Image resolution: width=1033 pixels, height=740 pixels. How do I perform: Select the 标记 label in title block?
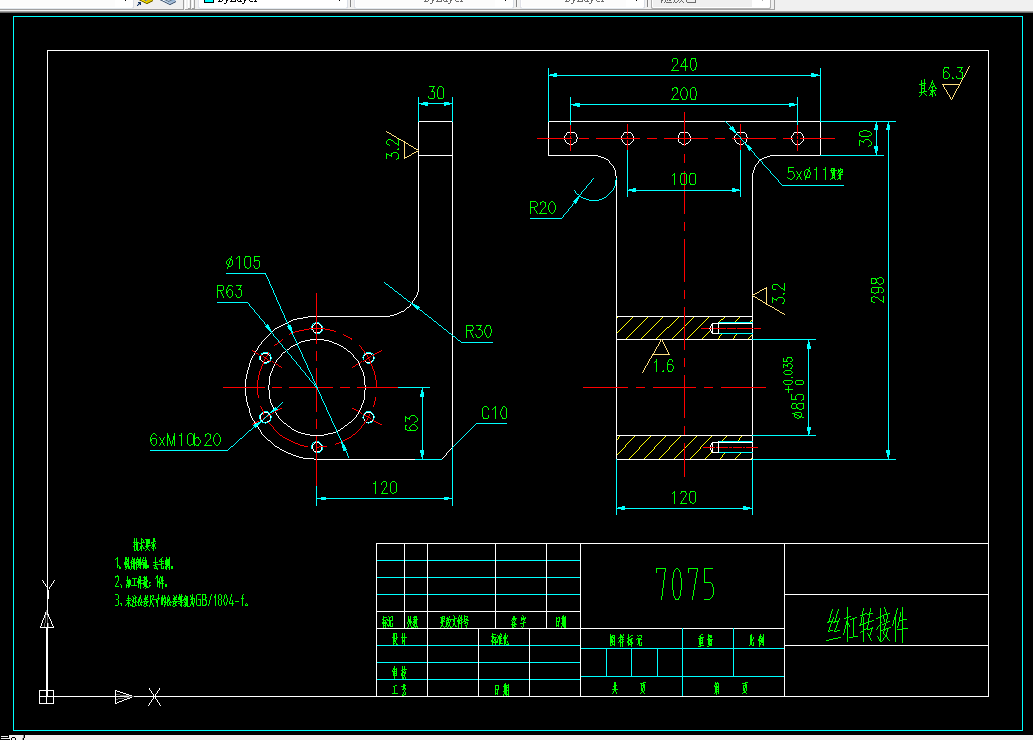point(387,622)
